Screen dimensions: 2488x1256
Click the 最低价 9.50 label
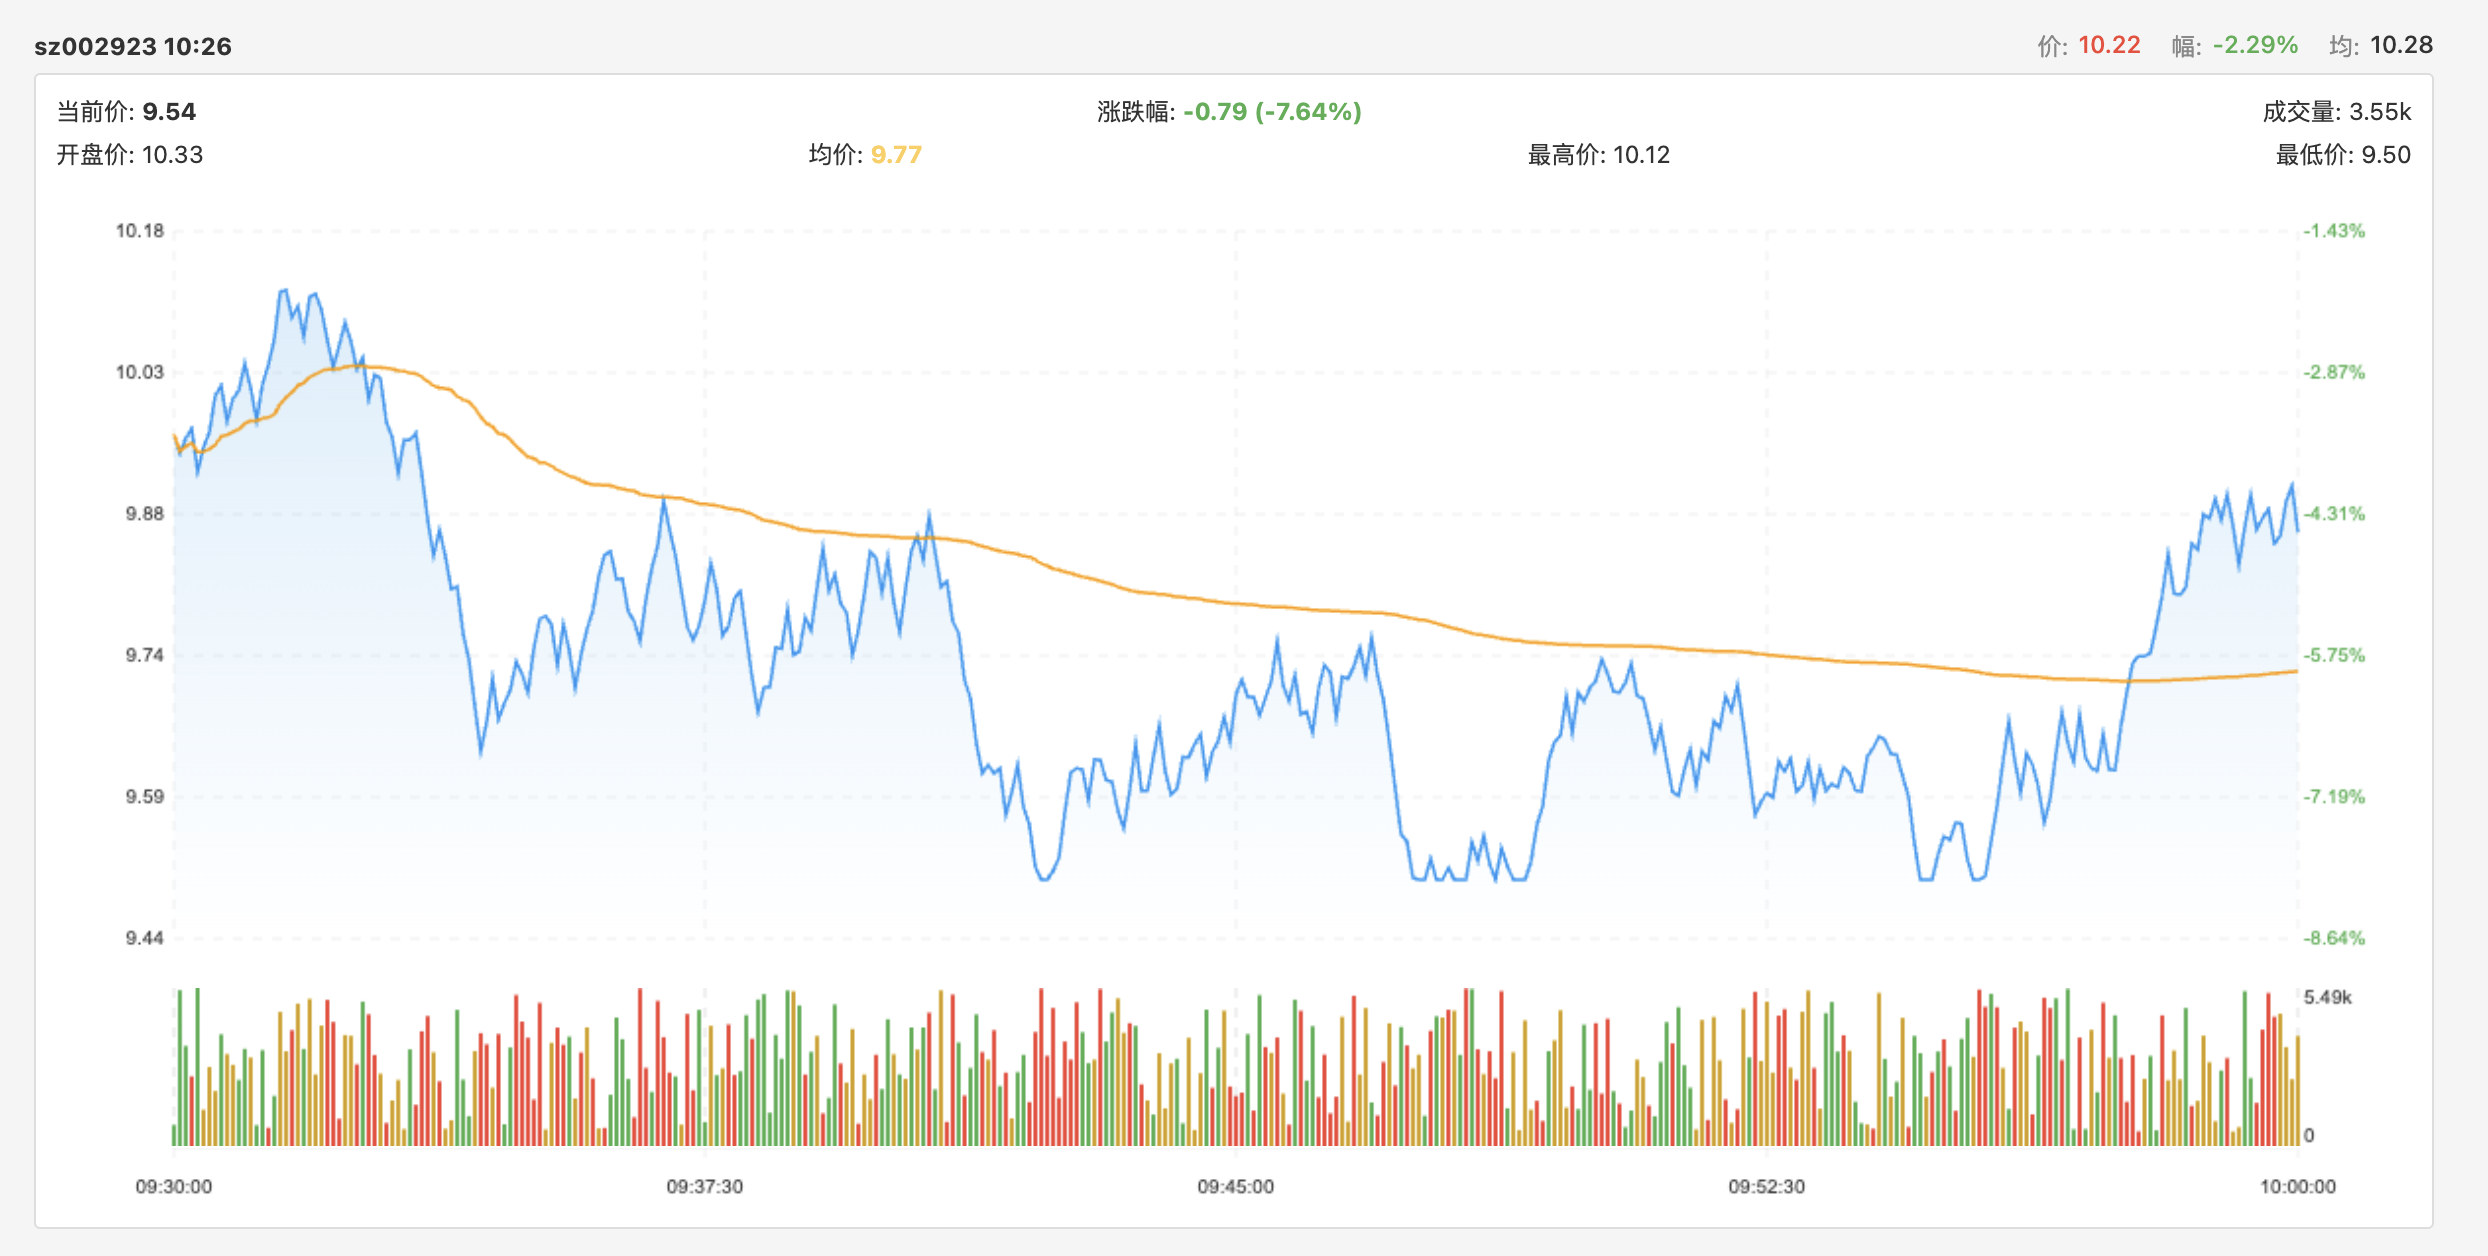pos(2343,155)
